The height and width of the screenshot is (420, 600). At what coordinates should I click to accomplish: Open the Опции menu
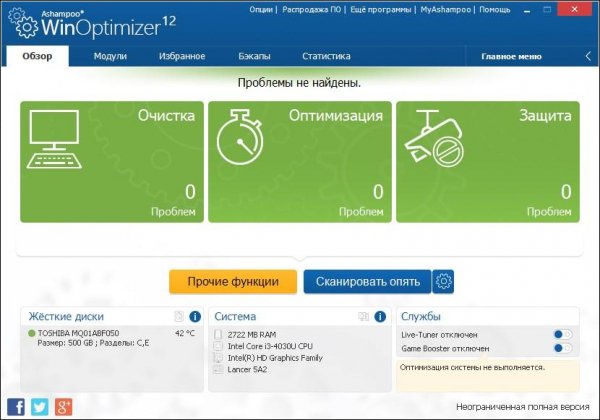(x=261, y=10)
